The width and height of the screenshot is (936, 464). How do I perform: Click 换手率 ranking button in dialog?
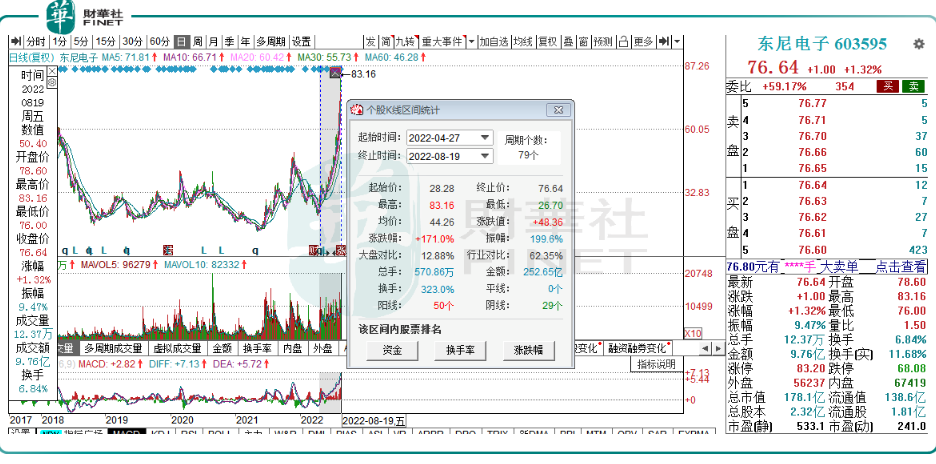click(x=460, y=351)
